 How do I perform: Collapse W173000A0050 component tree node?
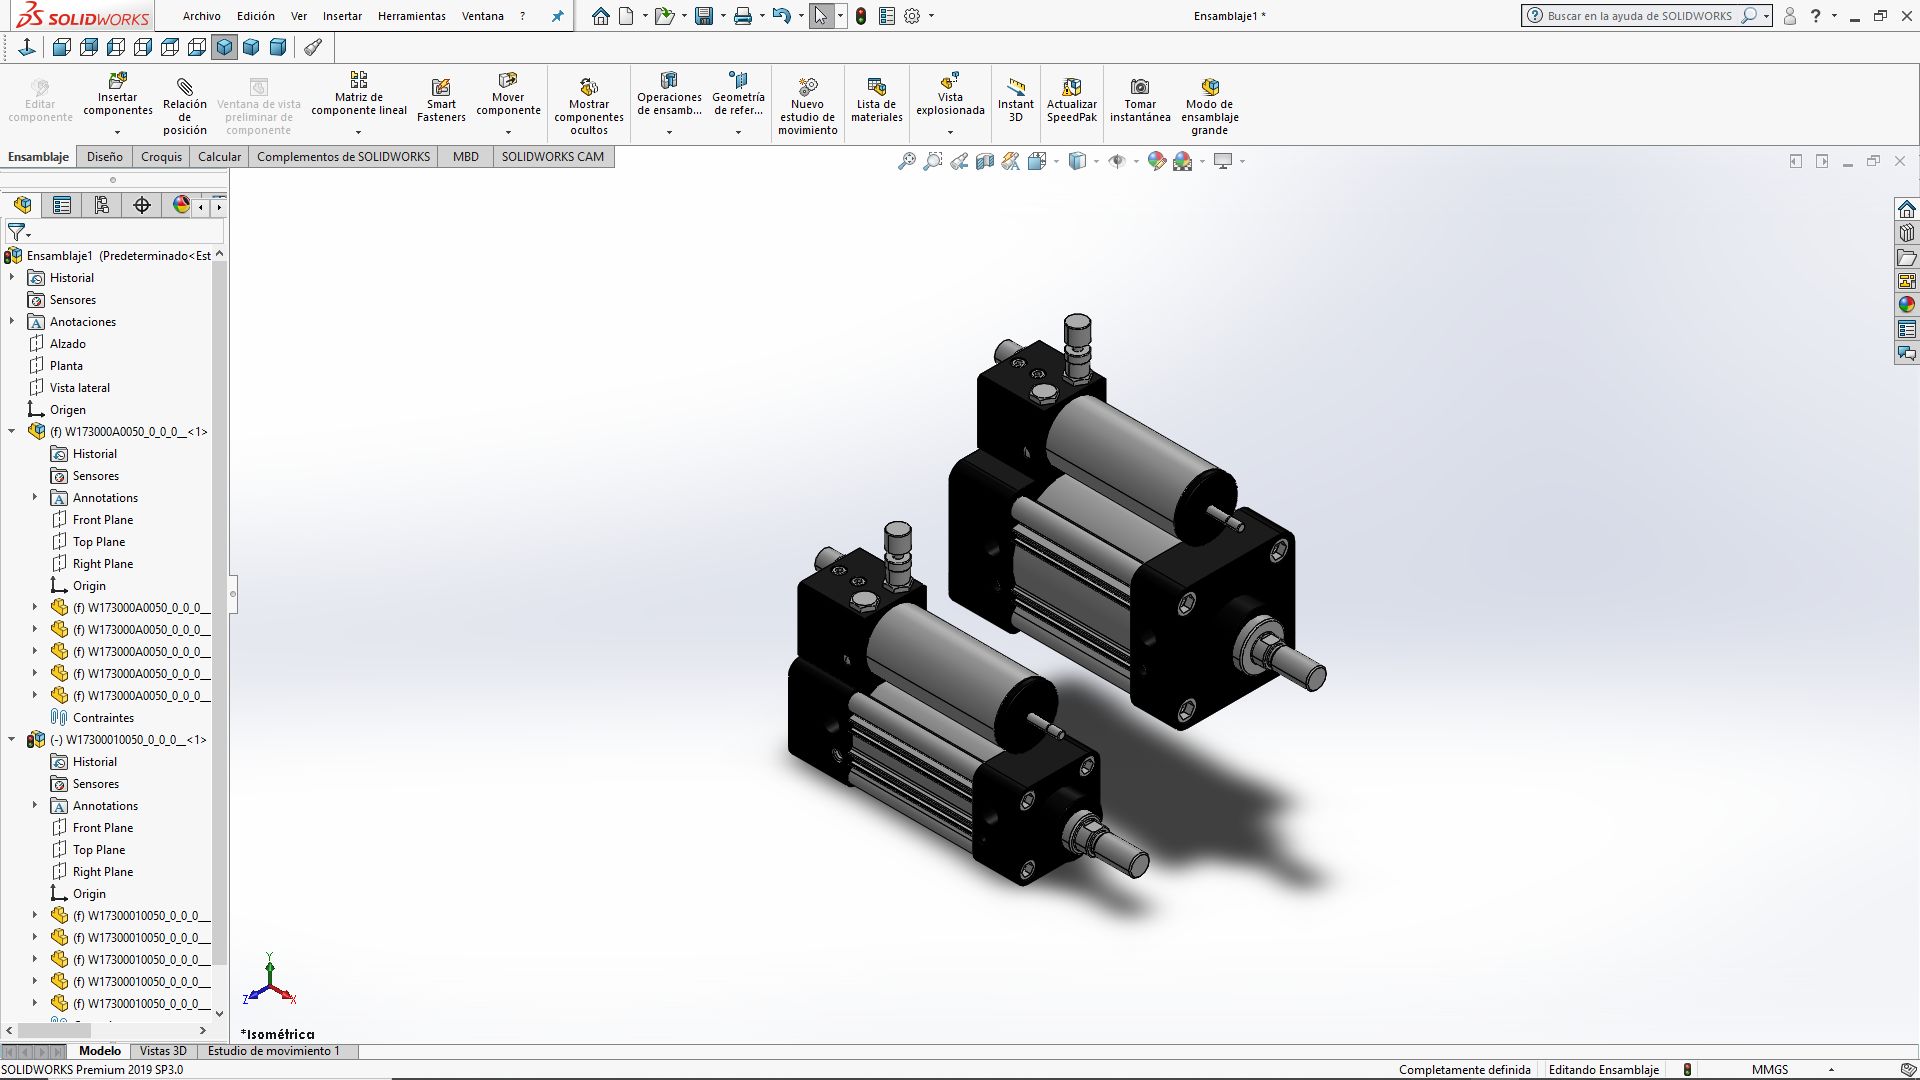pos(12,432)
